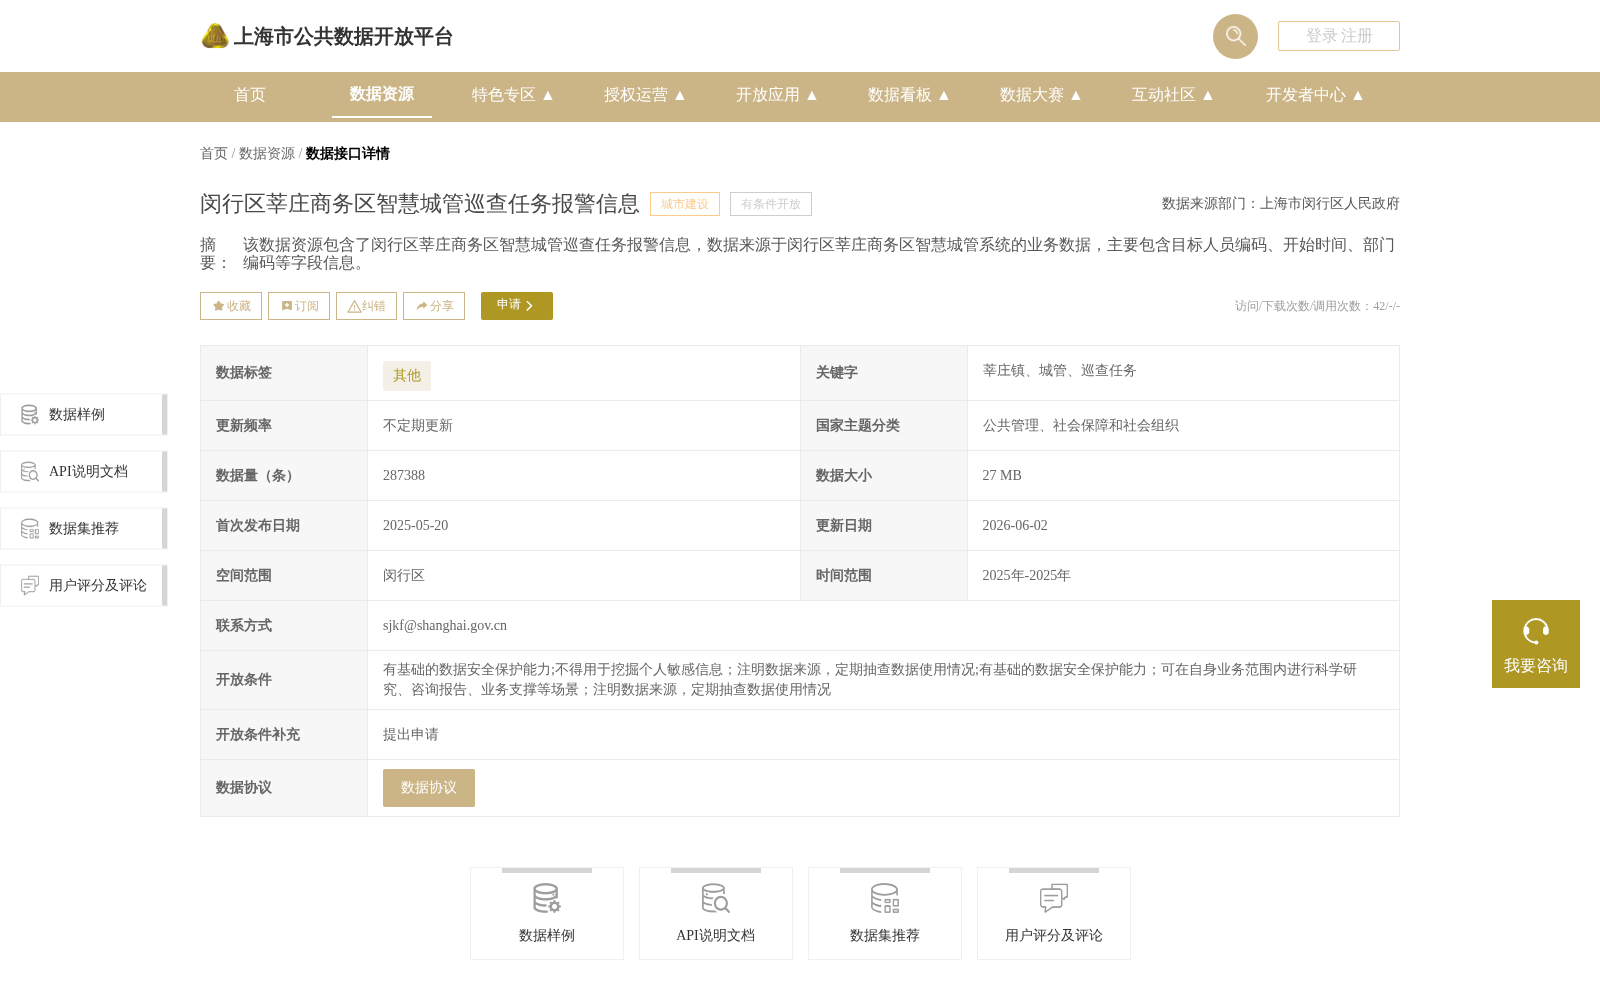This screenshot has height=1000, width=1600.
Task: Expand the 授权运营 menu arrow
Action: pos(680,95)
